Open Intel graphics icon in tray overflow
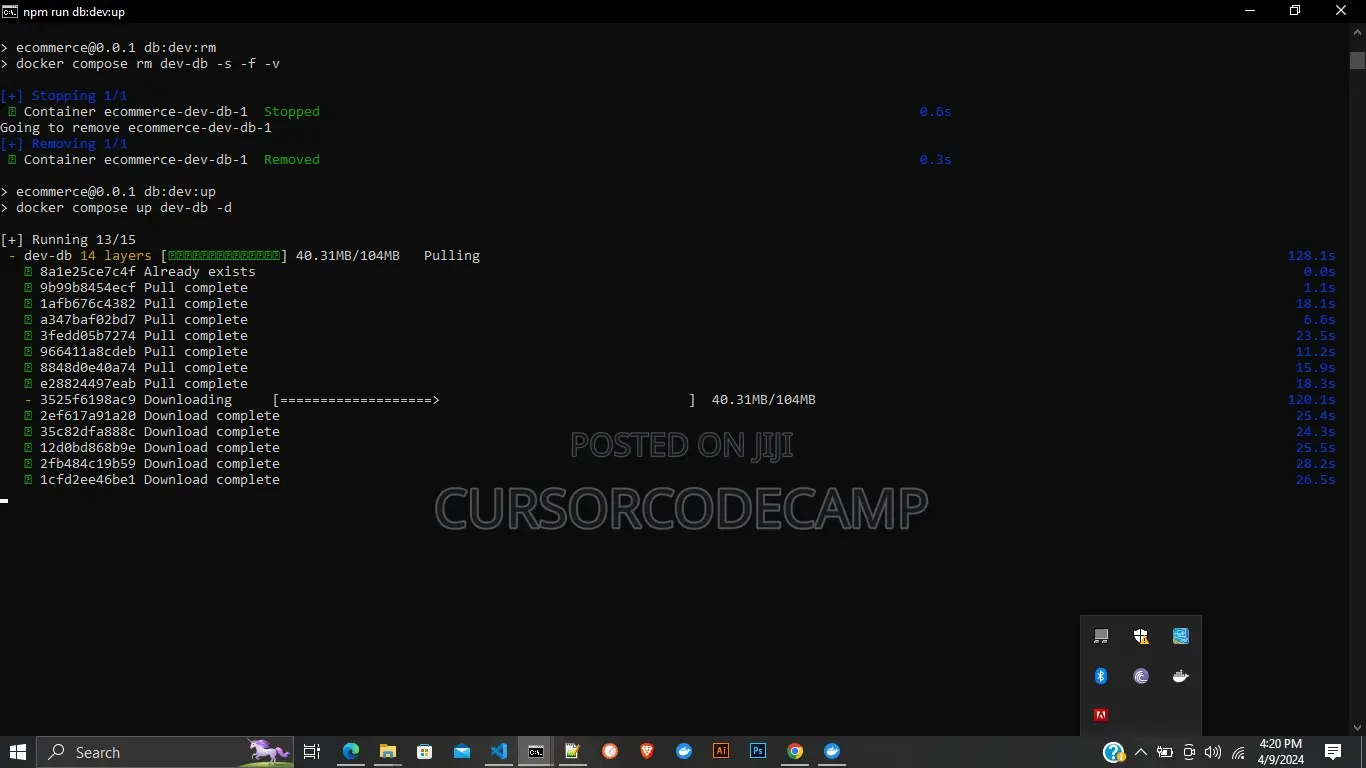Screen dimensions: 1366x768 pos(1181,636)
